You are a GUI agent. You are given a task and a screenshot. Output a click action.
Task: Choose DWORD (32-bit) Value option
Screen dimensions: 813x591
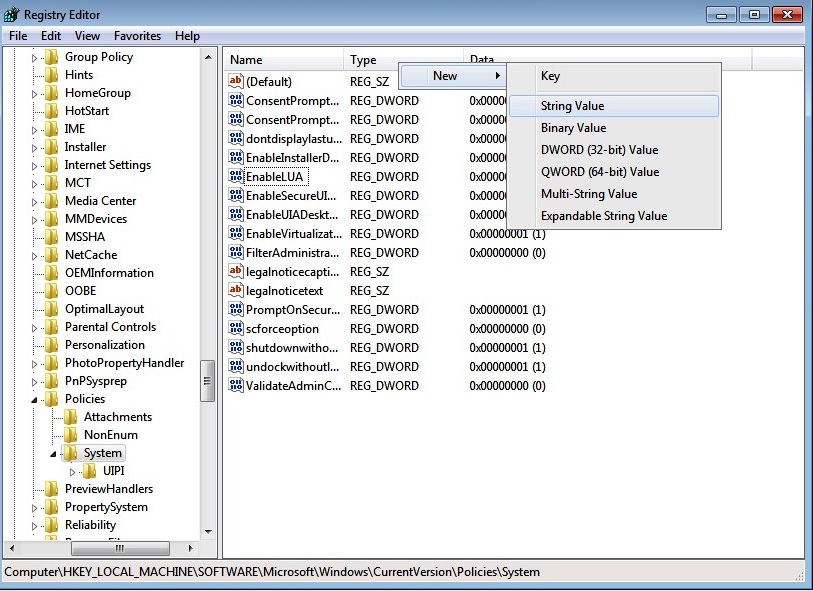(614, 150)
